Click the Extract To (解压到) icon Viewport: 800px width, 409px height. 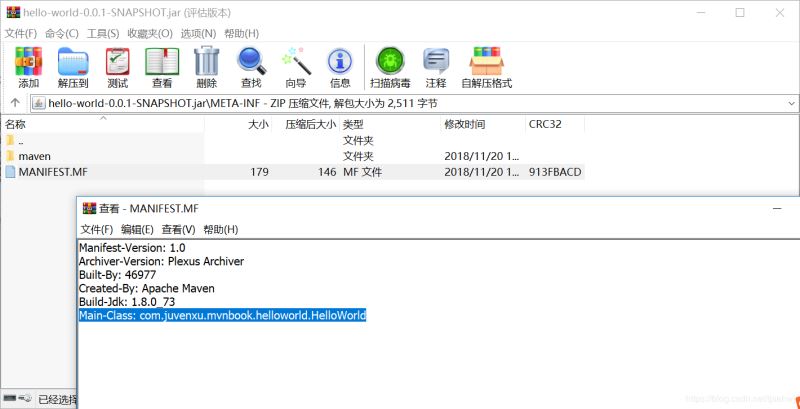click(73, 61)
